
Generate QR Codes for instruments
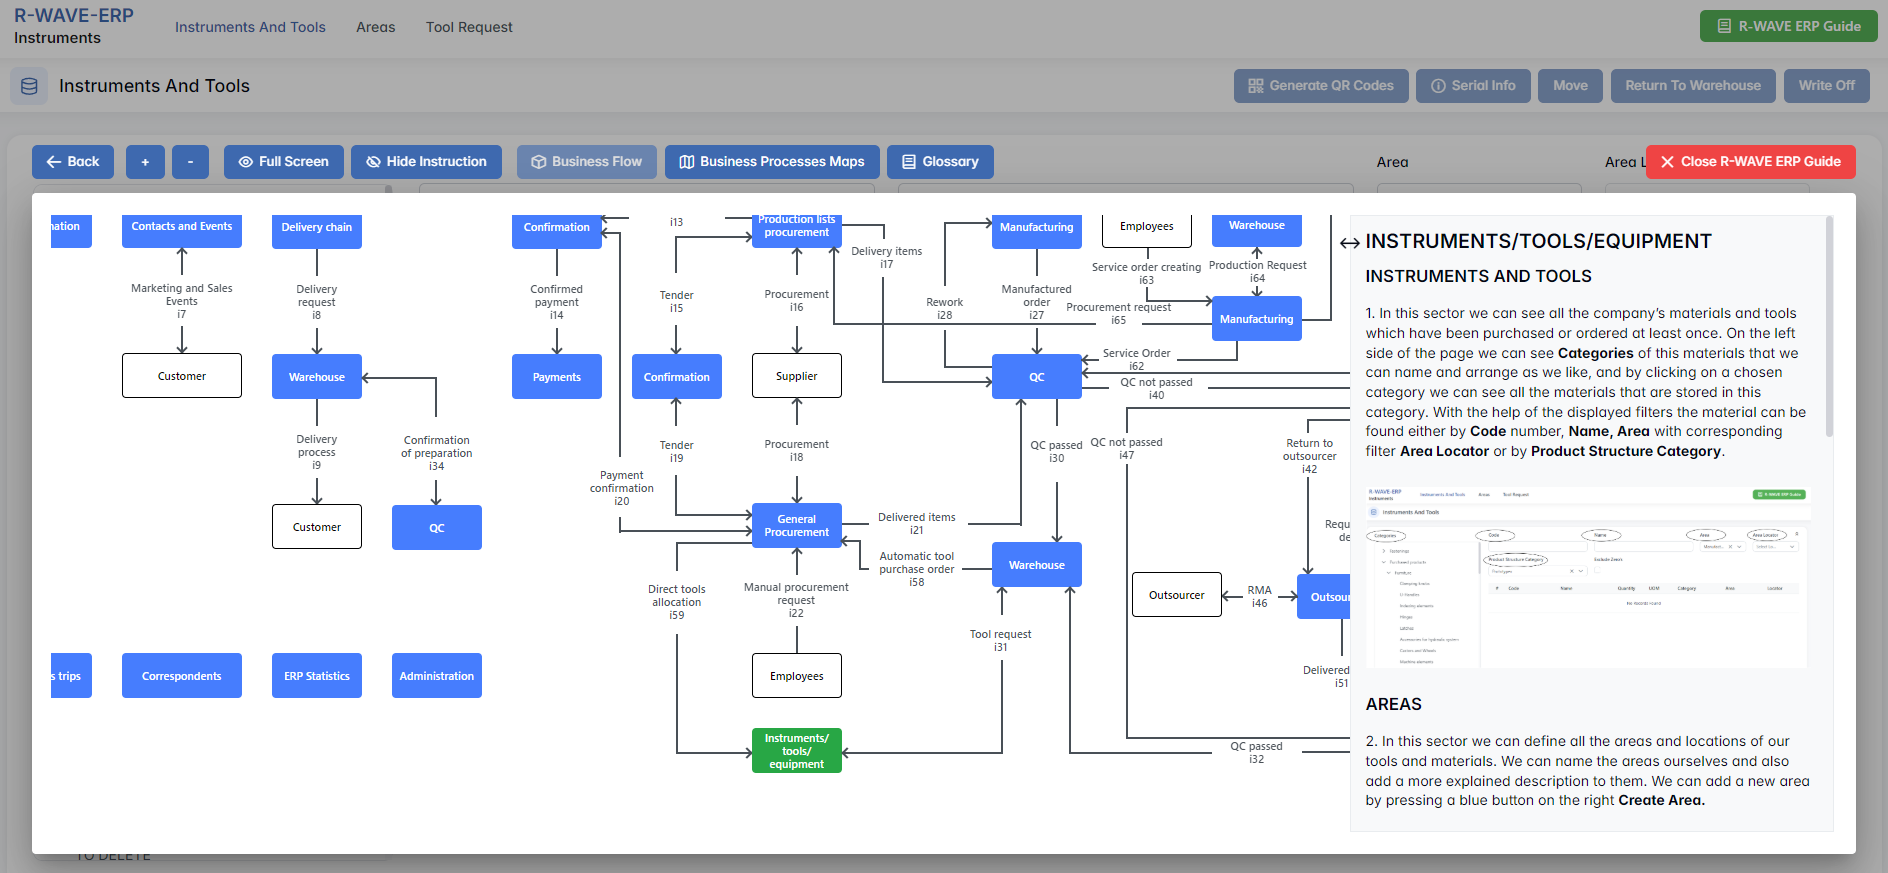pyautogui.click(x=1320, y=86)
